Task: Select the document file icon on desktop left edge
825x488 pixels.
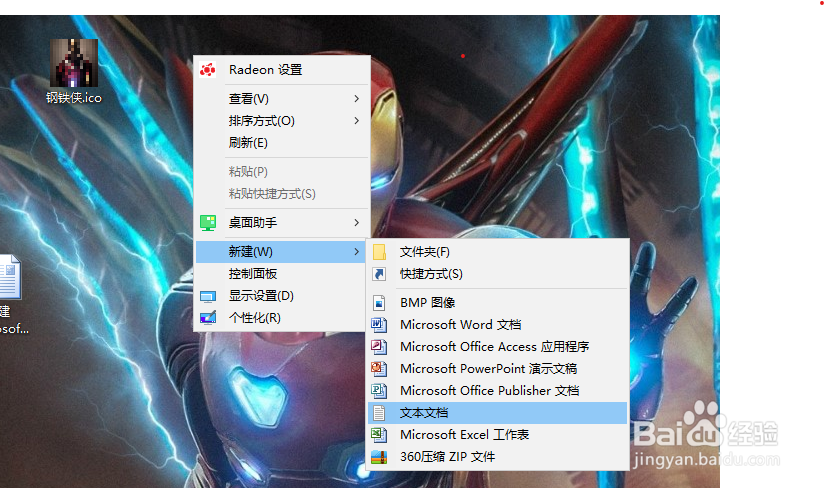Action: coord(10,277)
